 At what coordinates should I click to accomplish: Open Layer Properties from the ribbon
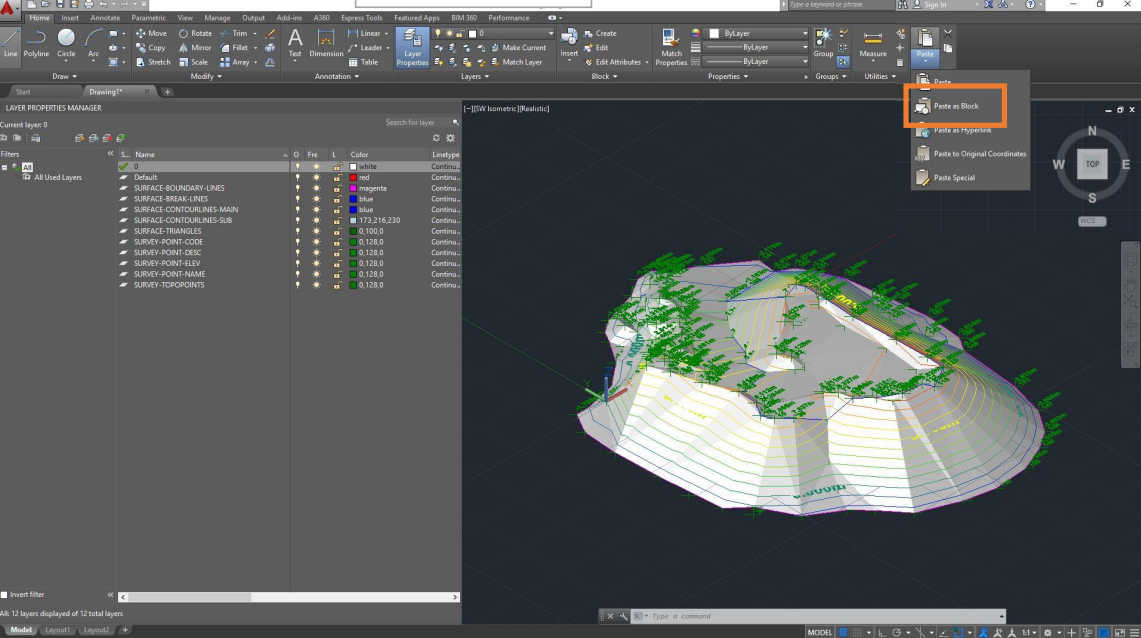tap(412, 47)
